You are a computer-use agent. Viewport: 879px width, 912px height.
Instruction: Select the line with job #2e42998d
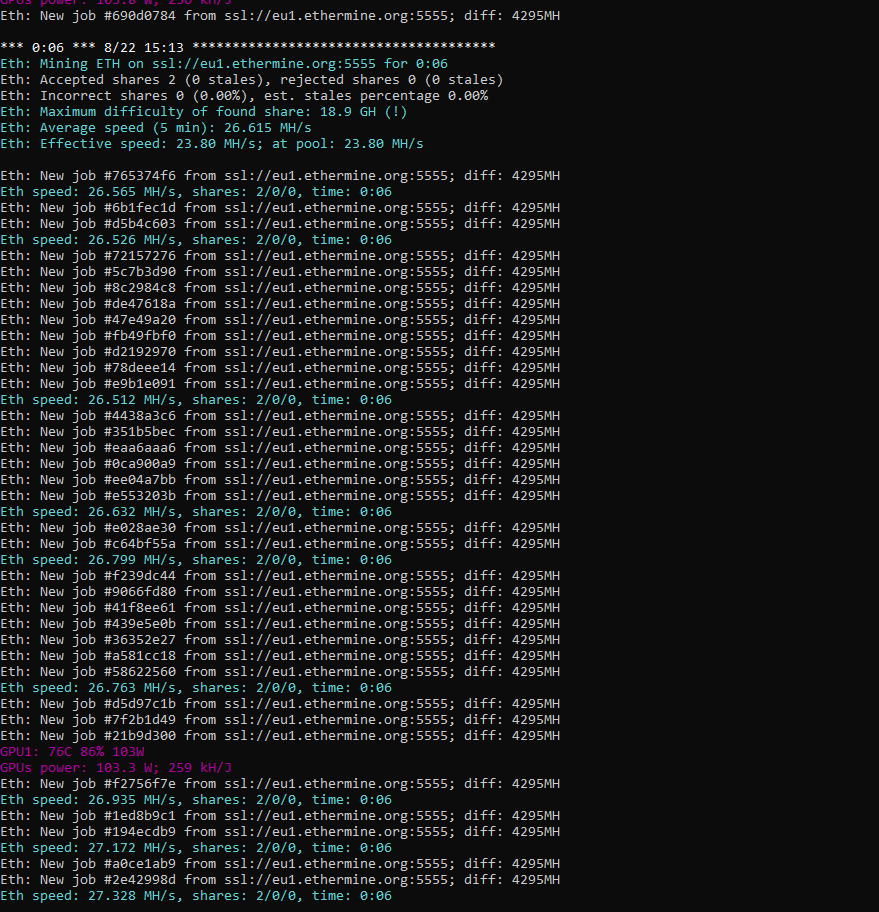(x=280, y=879)
